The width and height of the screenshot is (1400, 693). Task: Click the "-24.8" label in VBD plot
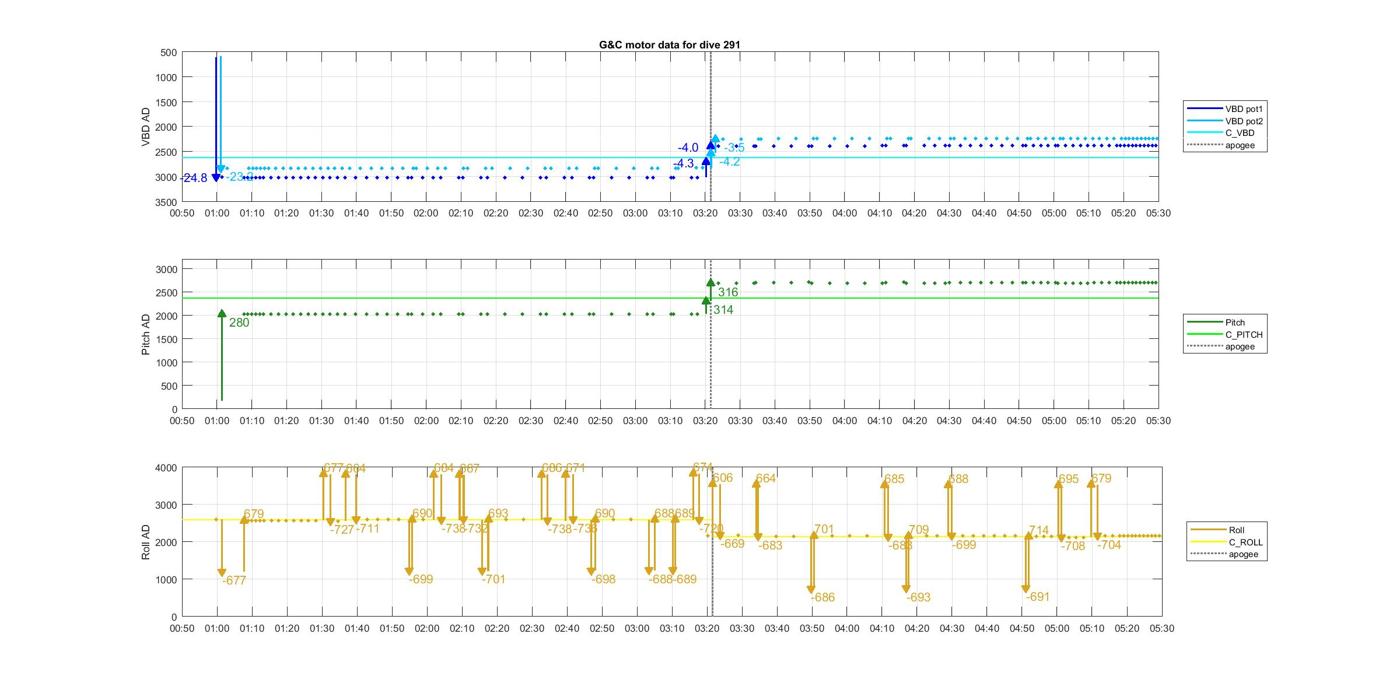(x=194, y=179)
